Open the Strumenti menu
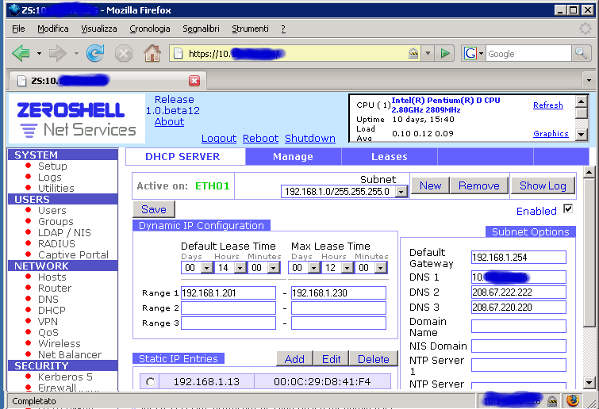 tap(250, 29)
